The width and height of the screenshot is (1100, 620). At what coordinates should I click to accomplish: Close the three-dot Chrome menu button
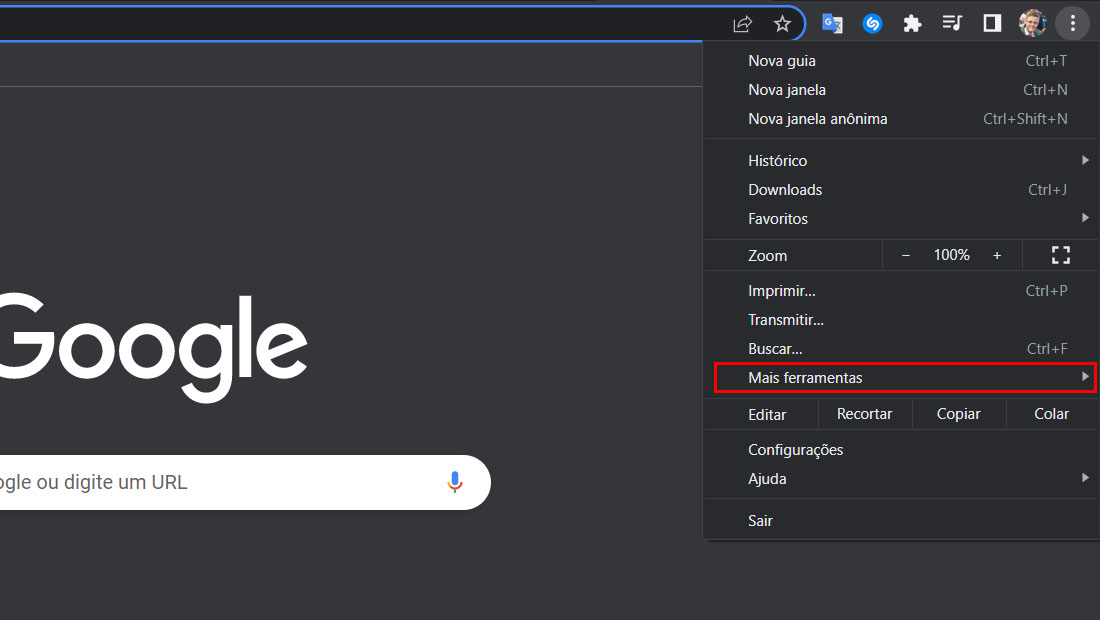click(x=1073, y=23)
